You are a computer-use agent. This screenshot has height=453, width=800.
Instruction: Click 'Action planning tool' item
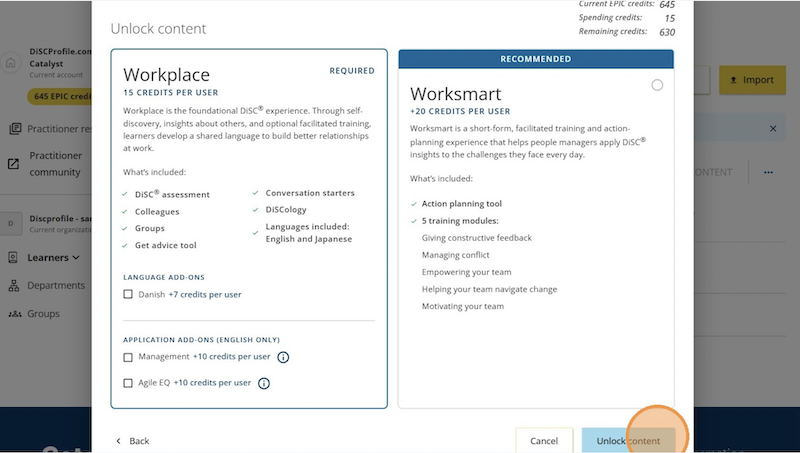pos(461,204)
